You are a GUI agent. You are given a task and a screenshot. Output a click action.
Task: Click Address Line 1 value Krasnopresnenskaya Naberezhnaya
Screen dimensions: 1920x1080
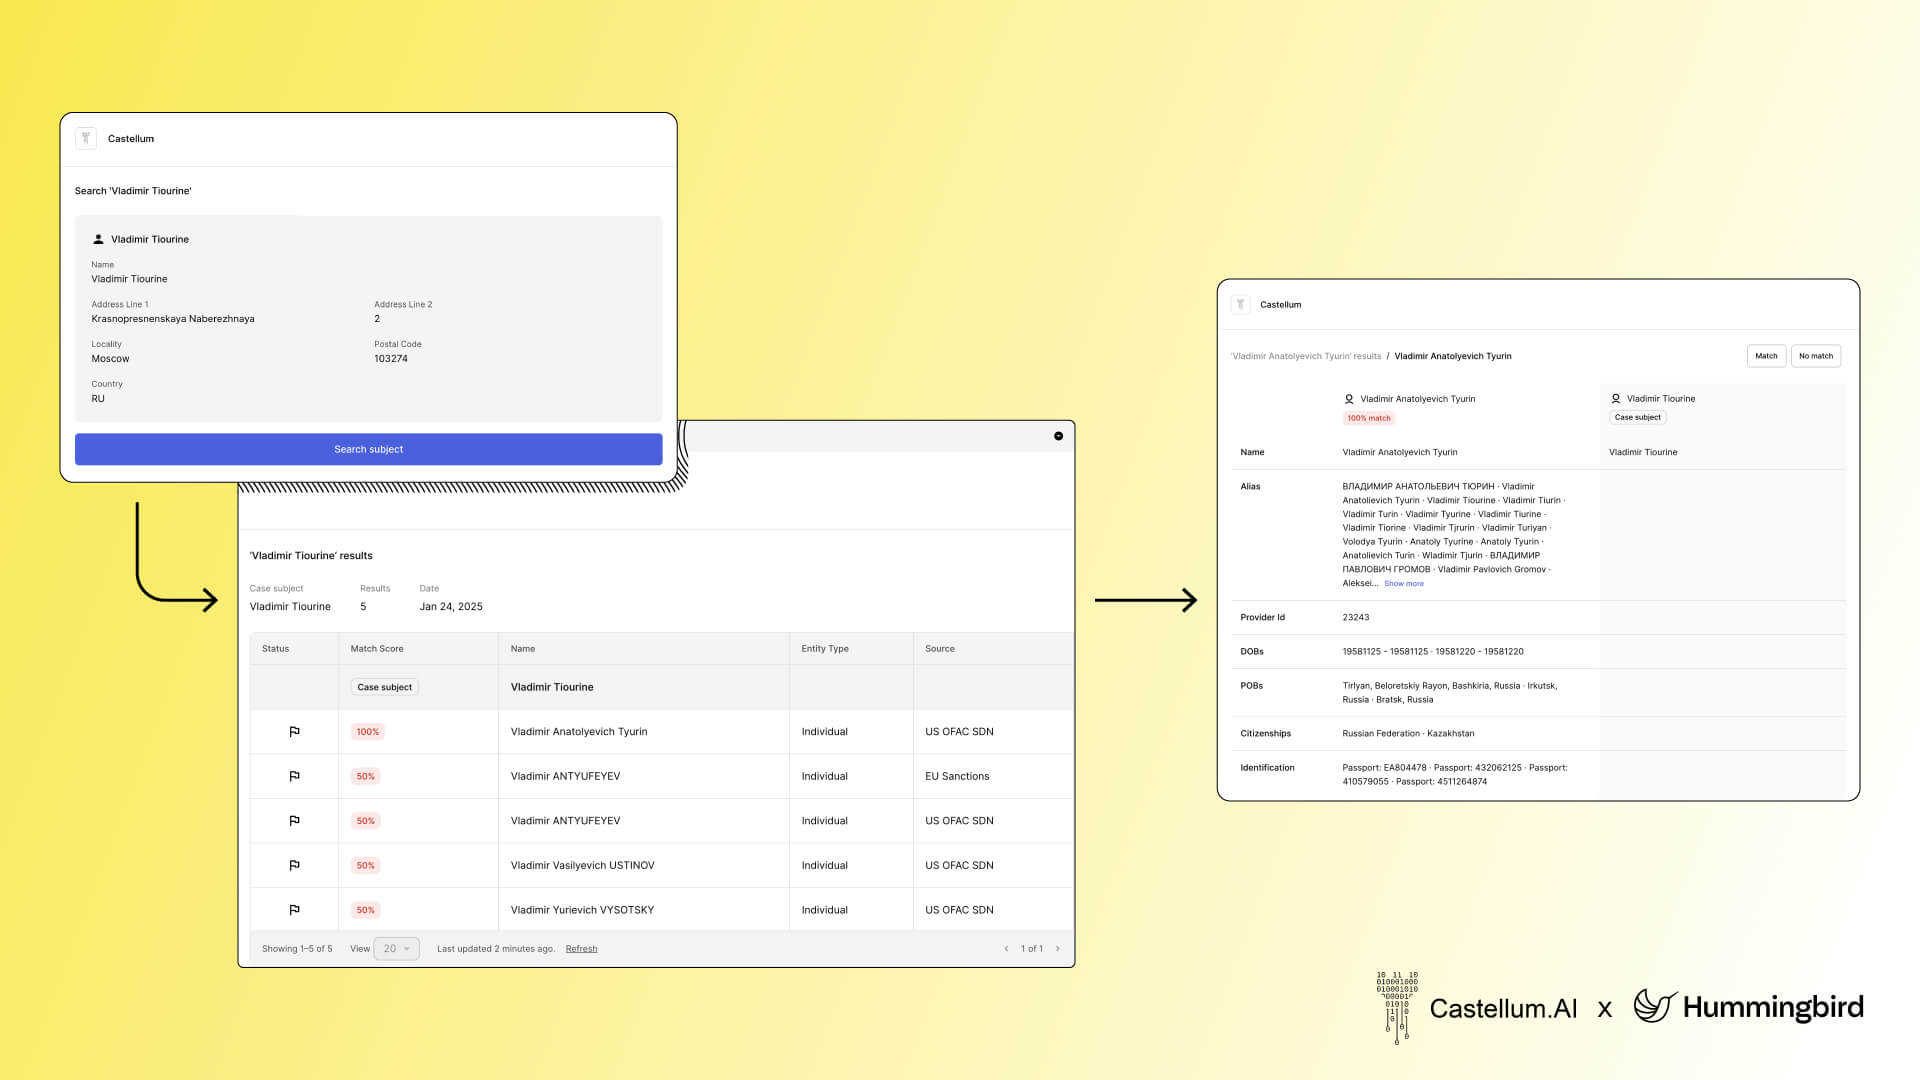(x=173, y=319)
